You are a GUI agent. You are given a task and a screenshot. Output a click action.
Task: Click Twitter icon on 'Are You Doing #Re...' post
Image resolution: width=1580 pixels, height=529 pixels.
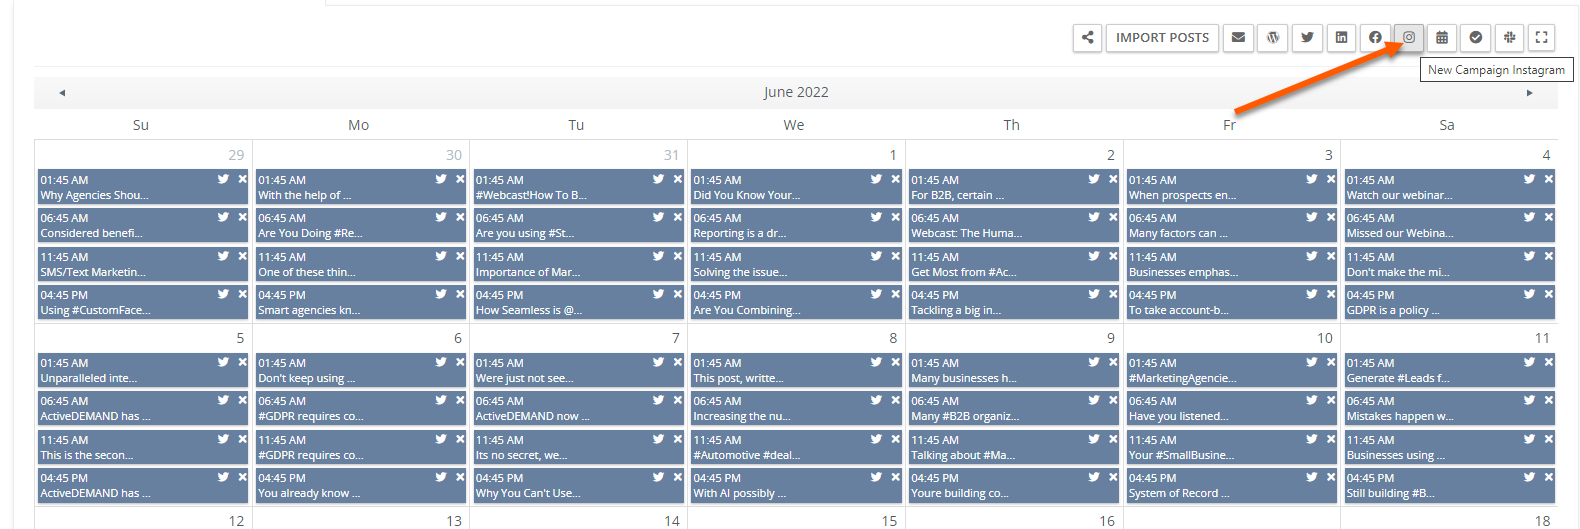coord(442,217)
